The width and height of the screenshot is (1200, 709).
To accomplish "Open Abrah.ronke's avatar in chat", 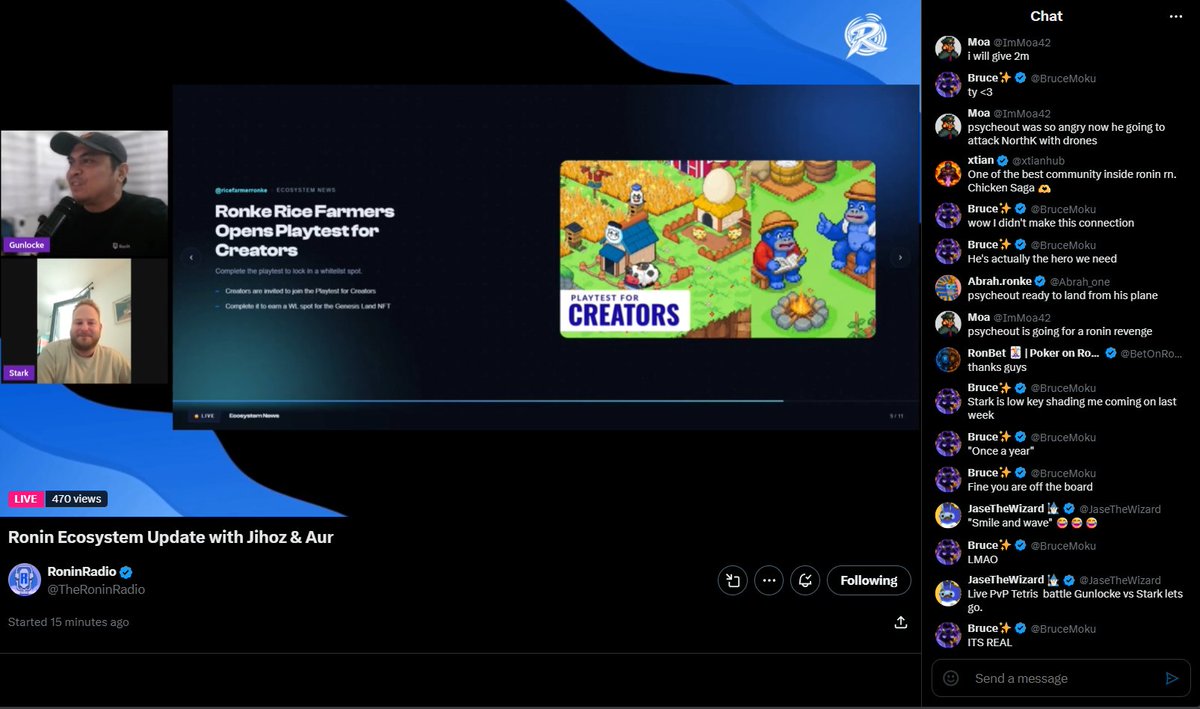I will [x=948, y=288].
